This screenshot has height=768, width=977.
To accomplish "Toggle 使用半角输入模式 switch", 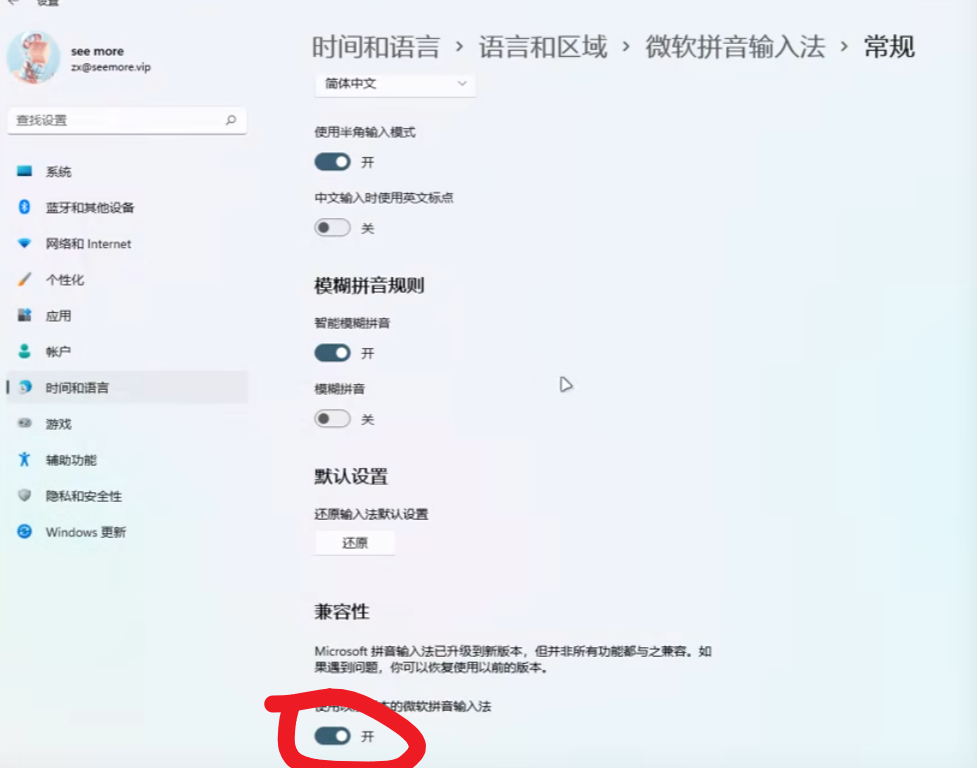I will coord(332,162).
